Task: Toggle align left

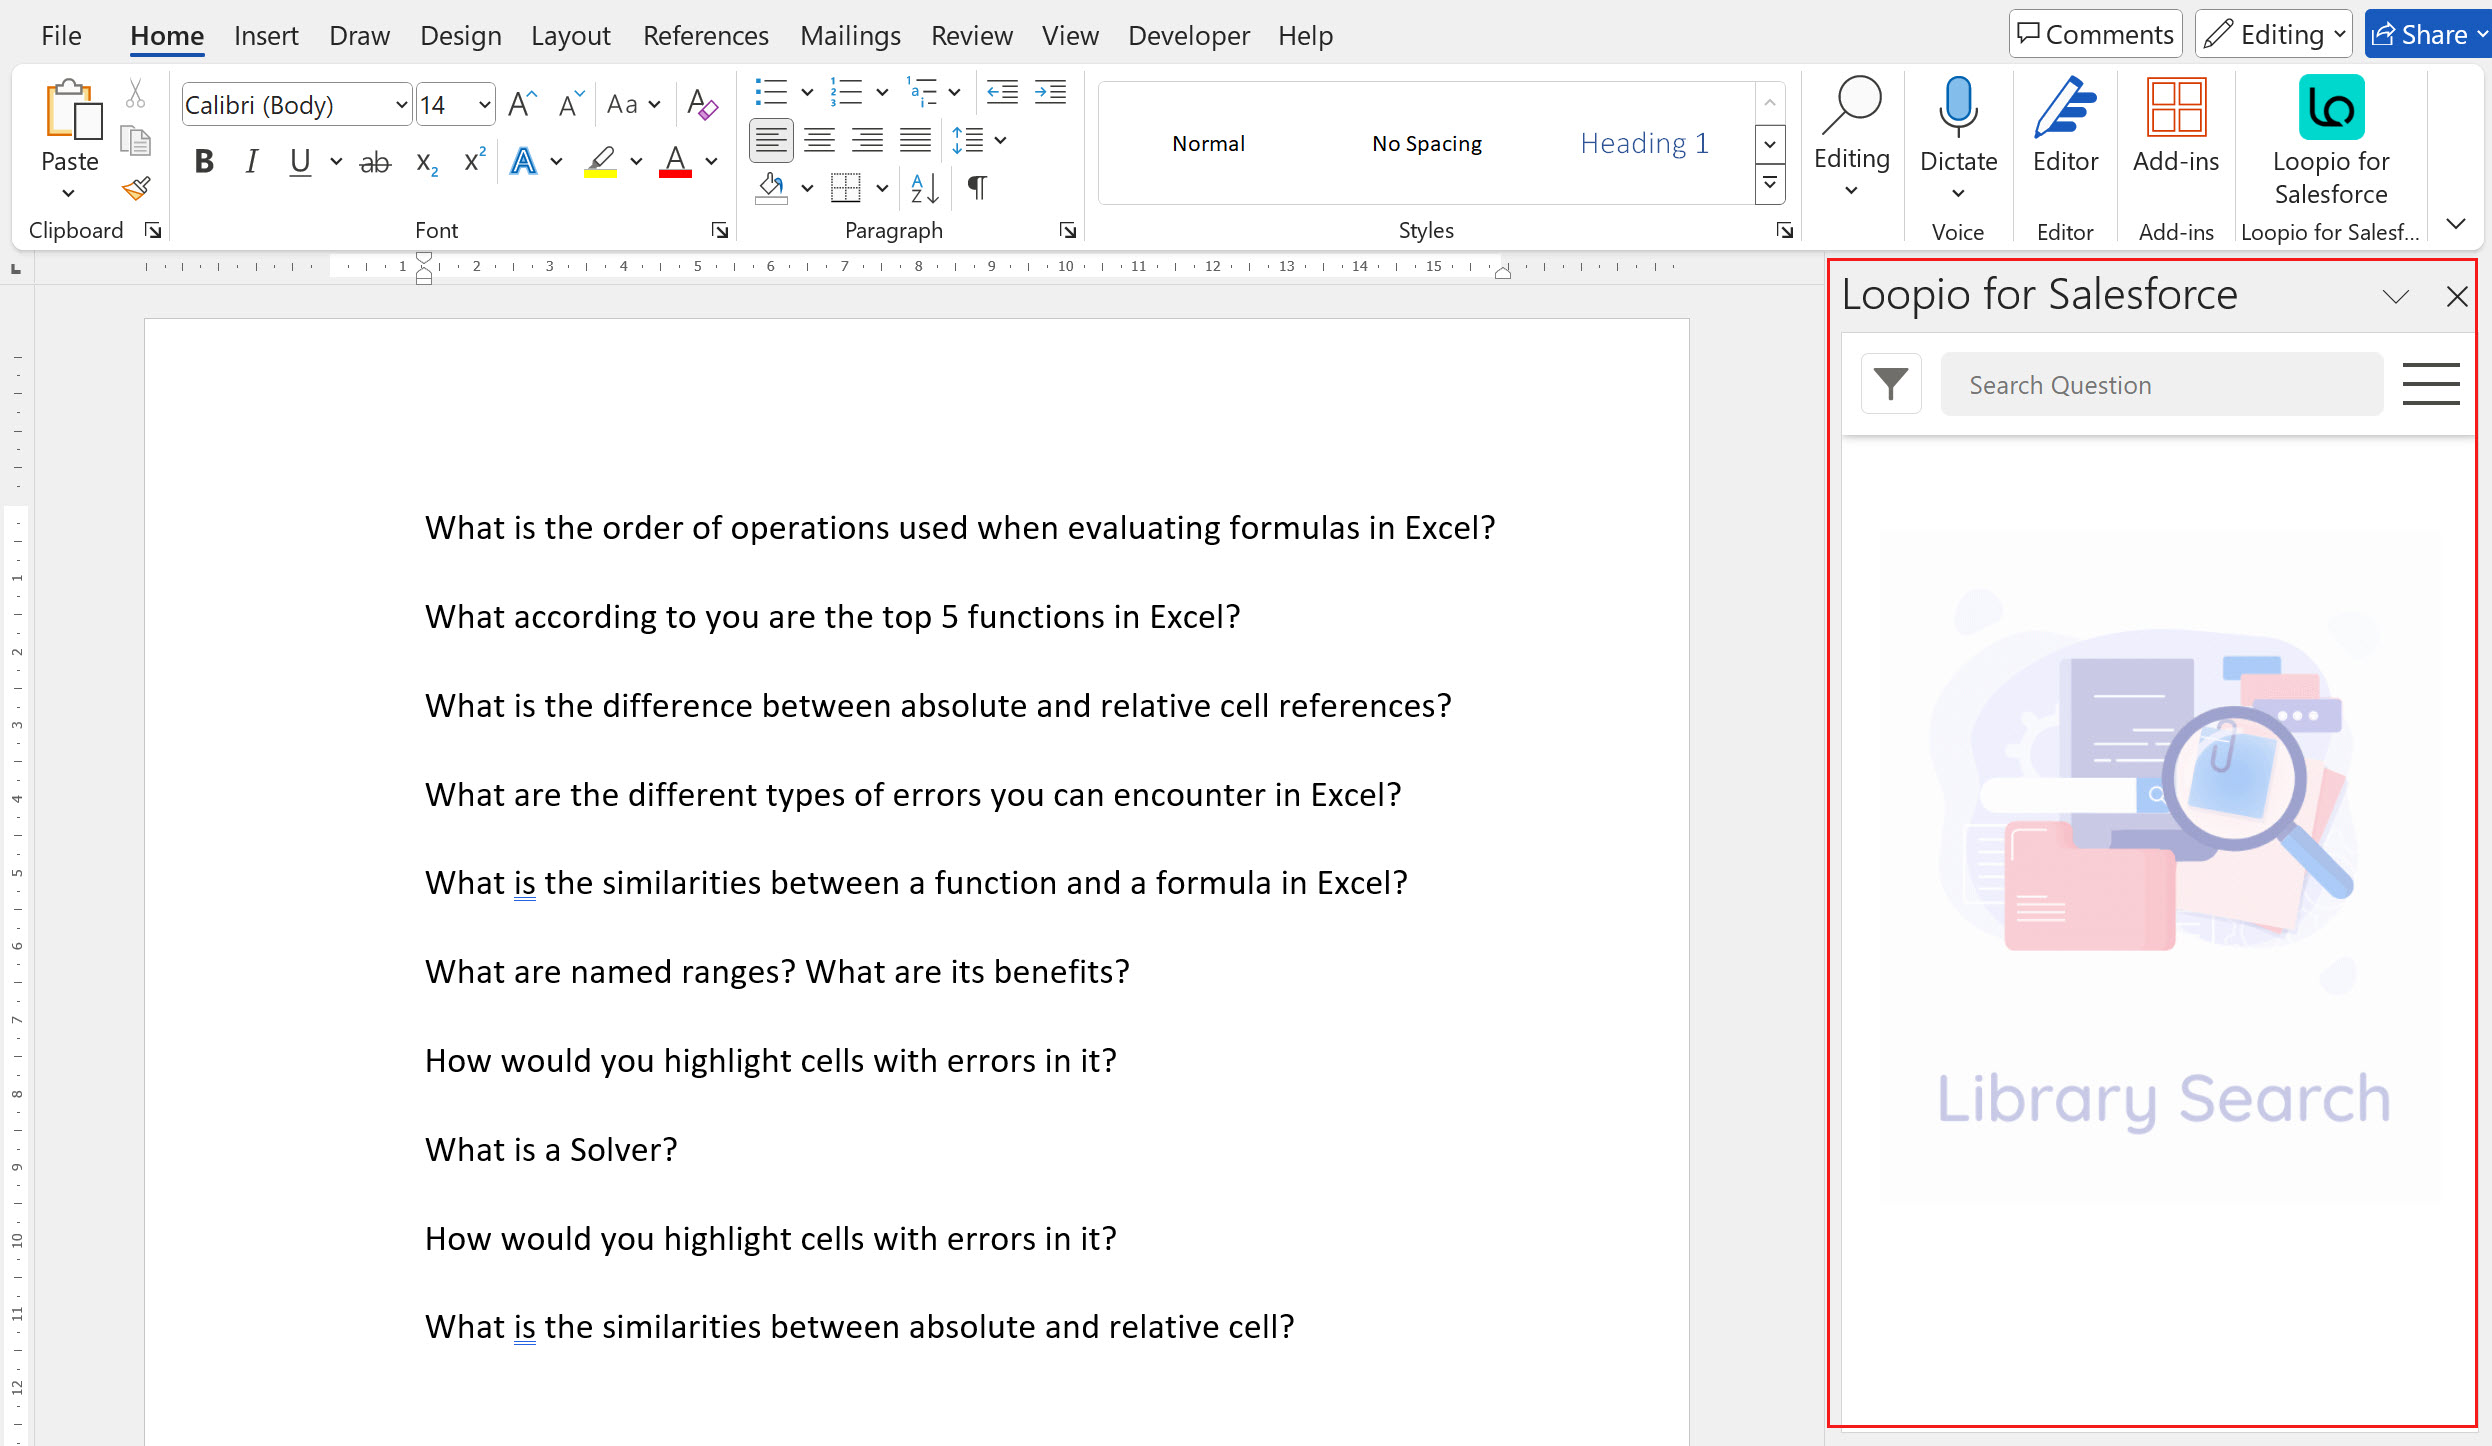Action: (771, 140)
